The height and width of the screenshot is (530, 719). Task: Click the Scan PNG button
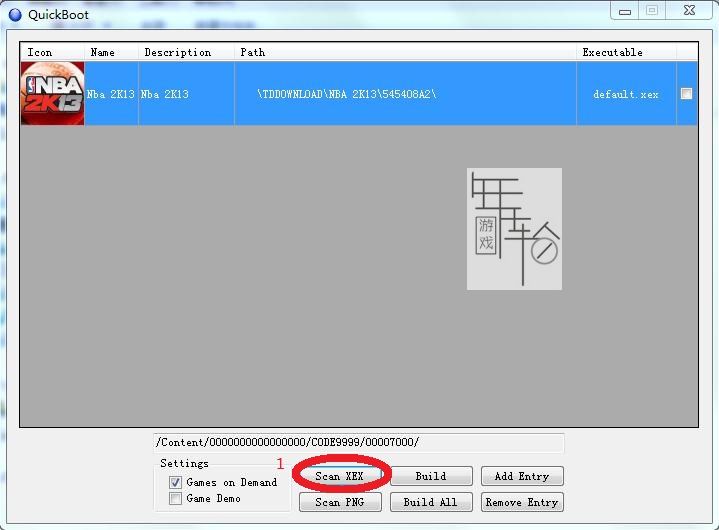(340, 502)
